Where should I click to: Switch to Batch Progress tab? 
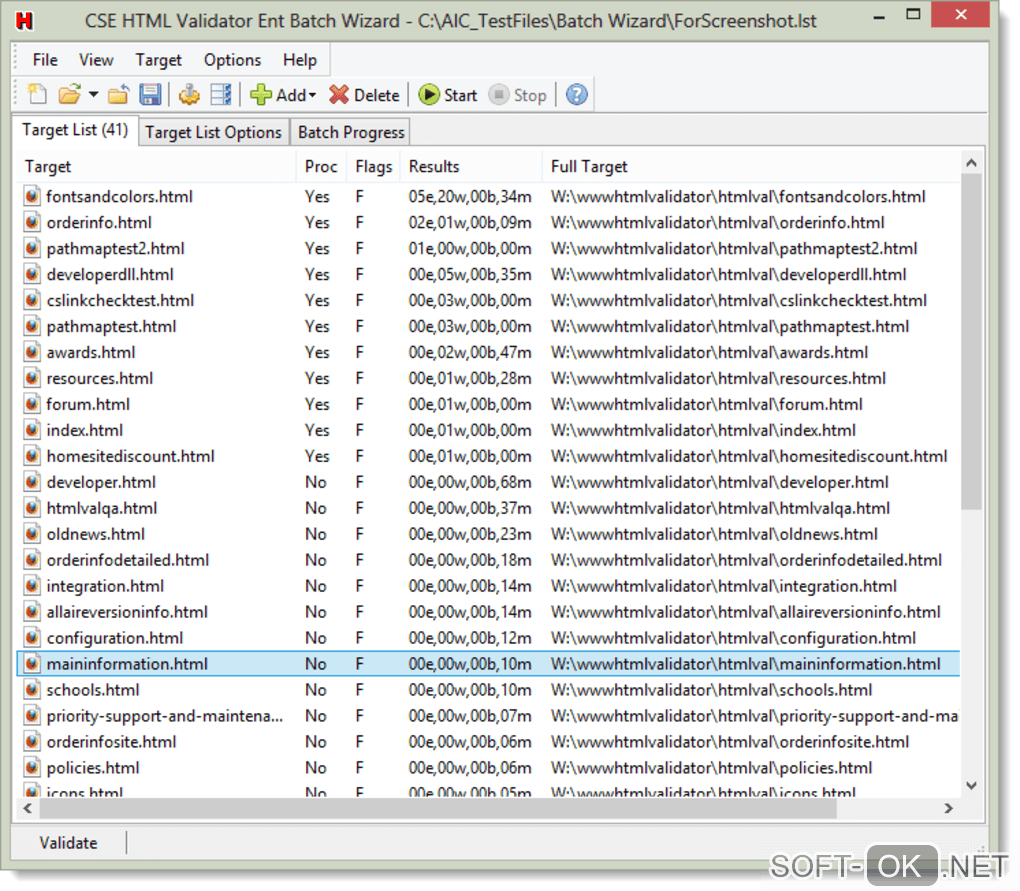(x=351, y=132)
